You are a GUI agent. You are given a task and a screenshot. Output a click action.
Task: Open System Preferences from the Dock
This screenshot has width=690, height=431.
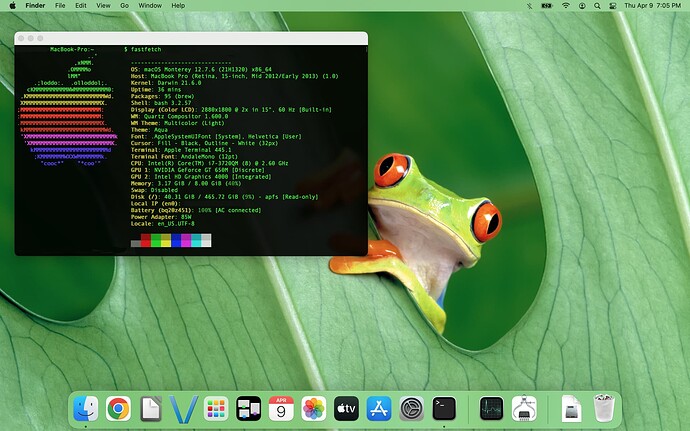[411, 409]
